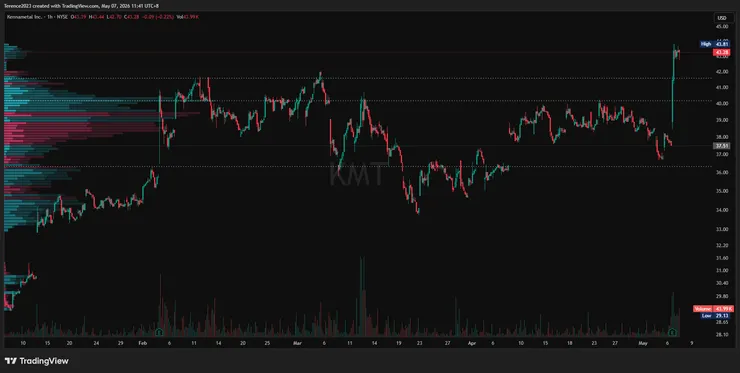The height and width of the screenshot is (373, 740).
Task: Click the 45.00 price axis label
Action: pyautogui.click(x=722, y=26)
